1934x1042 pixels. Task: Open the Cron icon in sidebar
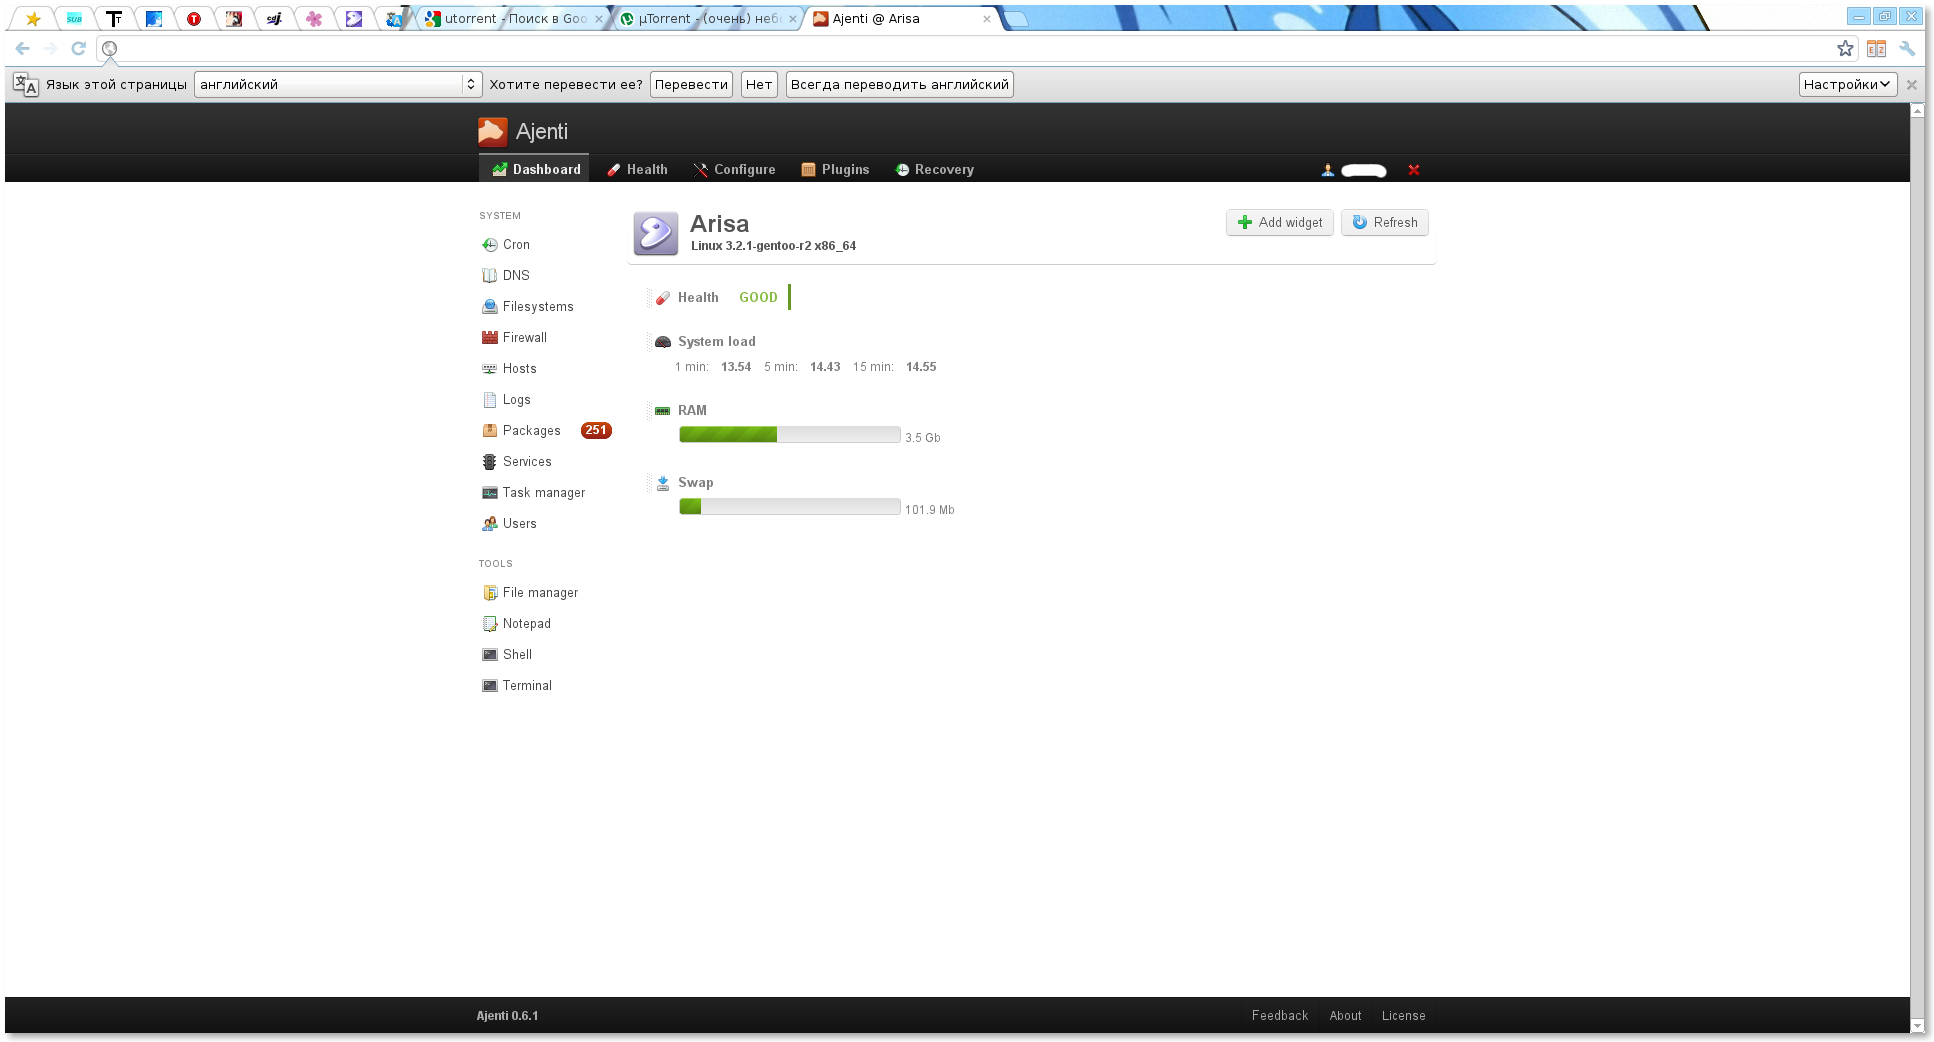coord(490,245)
